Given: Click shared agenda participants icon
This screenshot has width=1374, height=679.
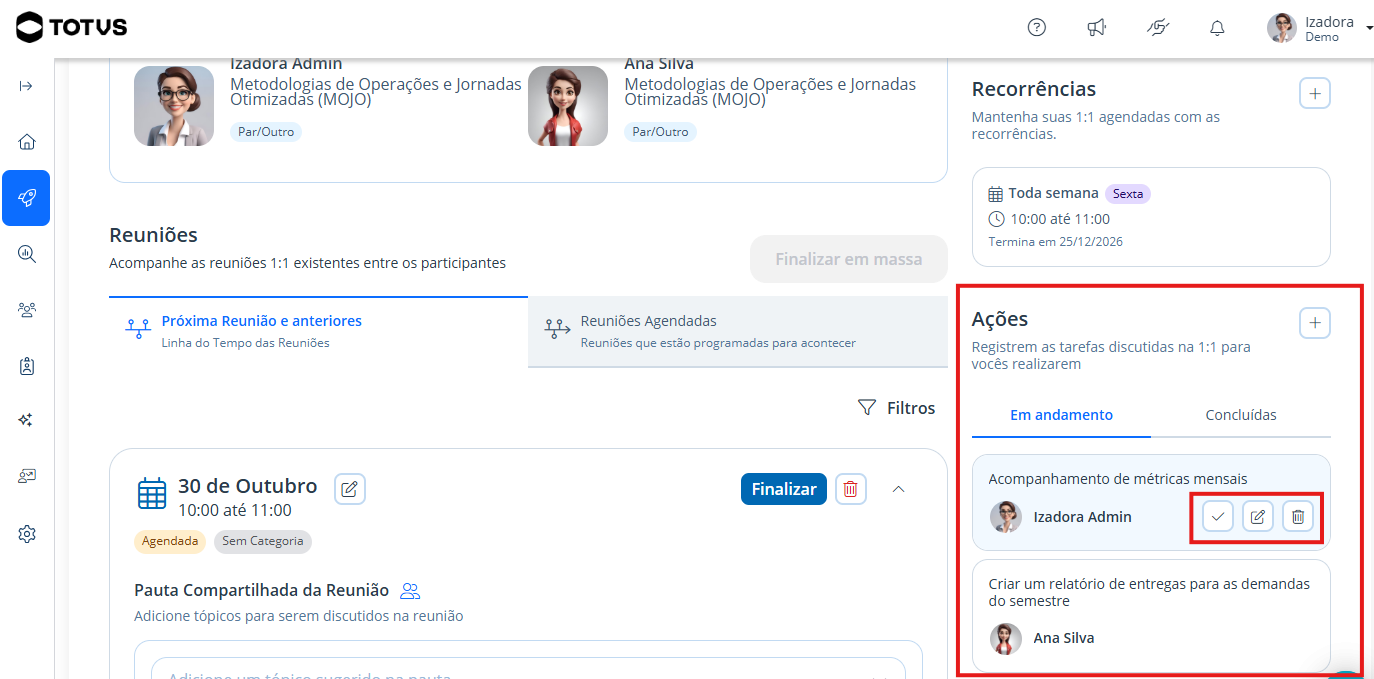Looking at the screenshot, I should tap(410, 590).
